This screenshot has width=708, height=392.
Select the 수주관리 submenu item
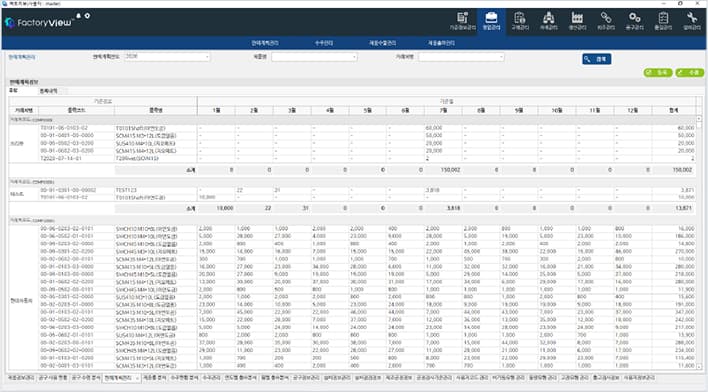pos(324,43)
